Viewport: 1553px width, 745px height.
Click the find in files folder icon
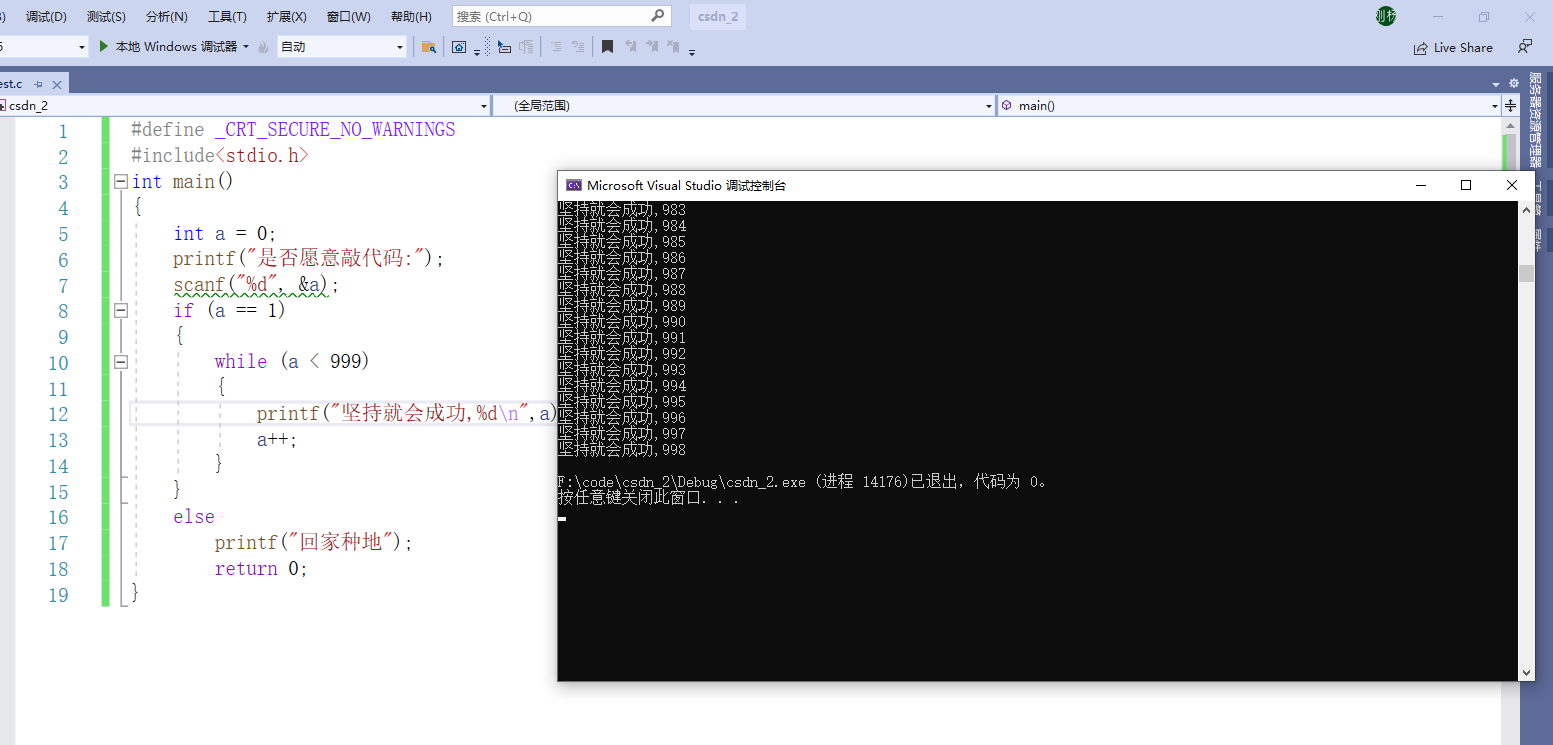pos(429,47)
